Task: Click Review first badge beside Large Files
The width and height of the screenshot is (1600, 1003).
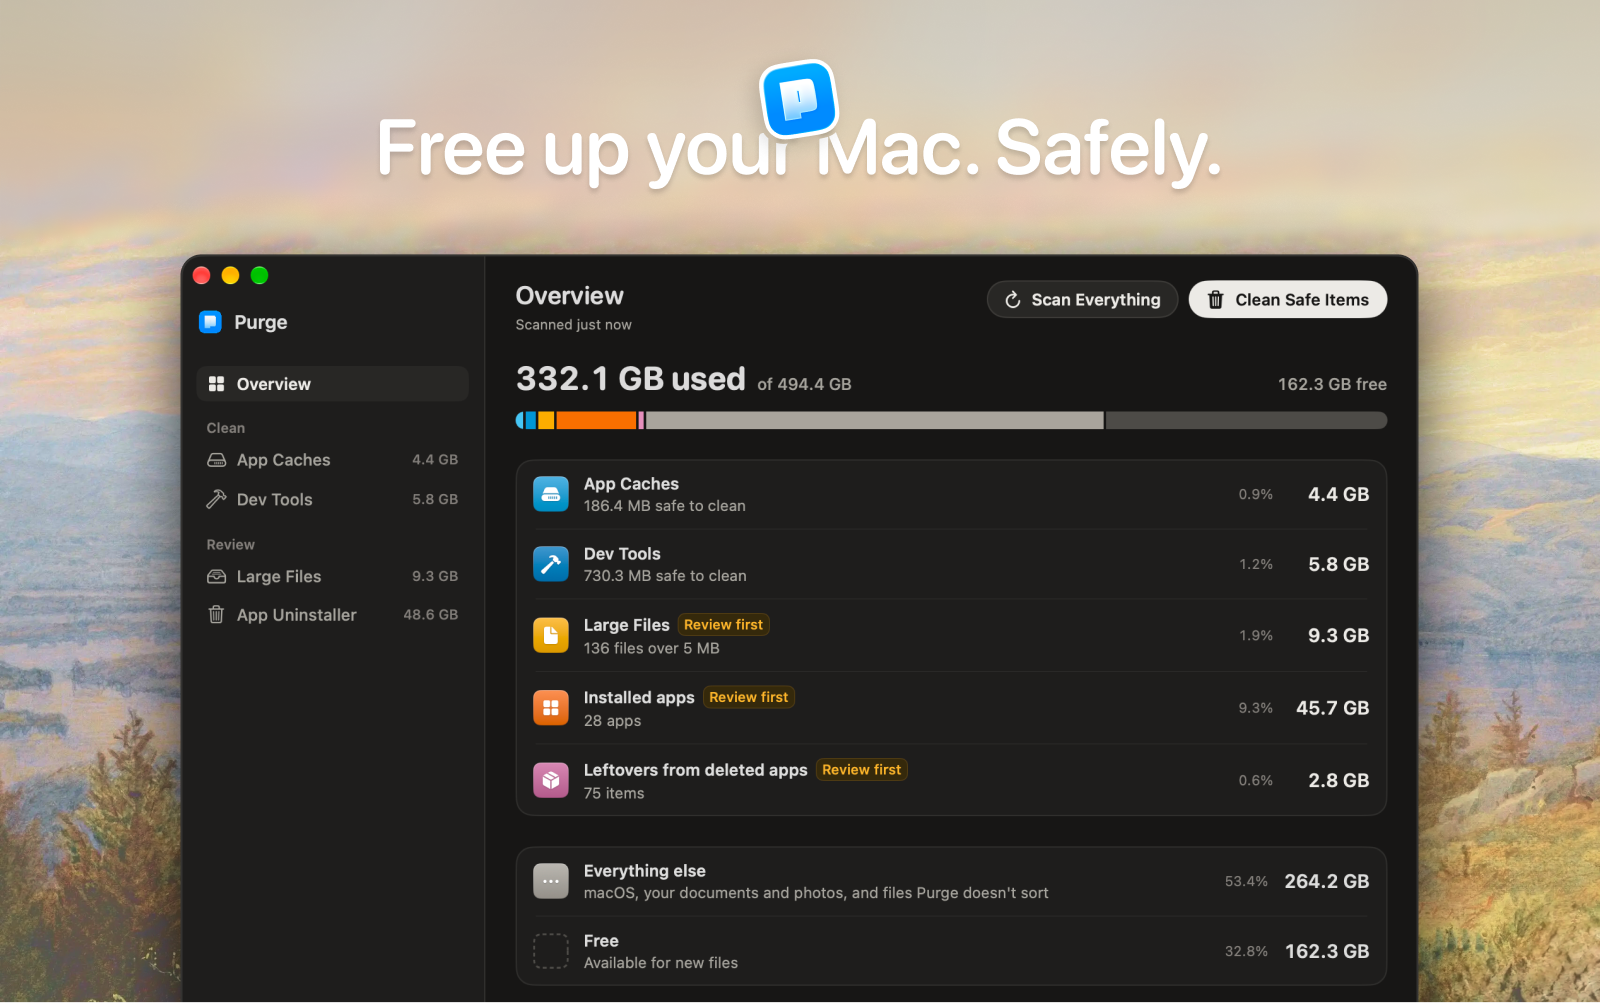Action: [x=724, y=625]
